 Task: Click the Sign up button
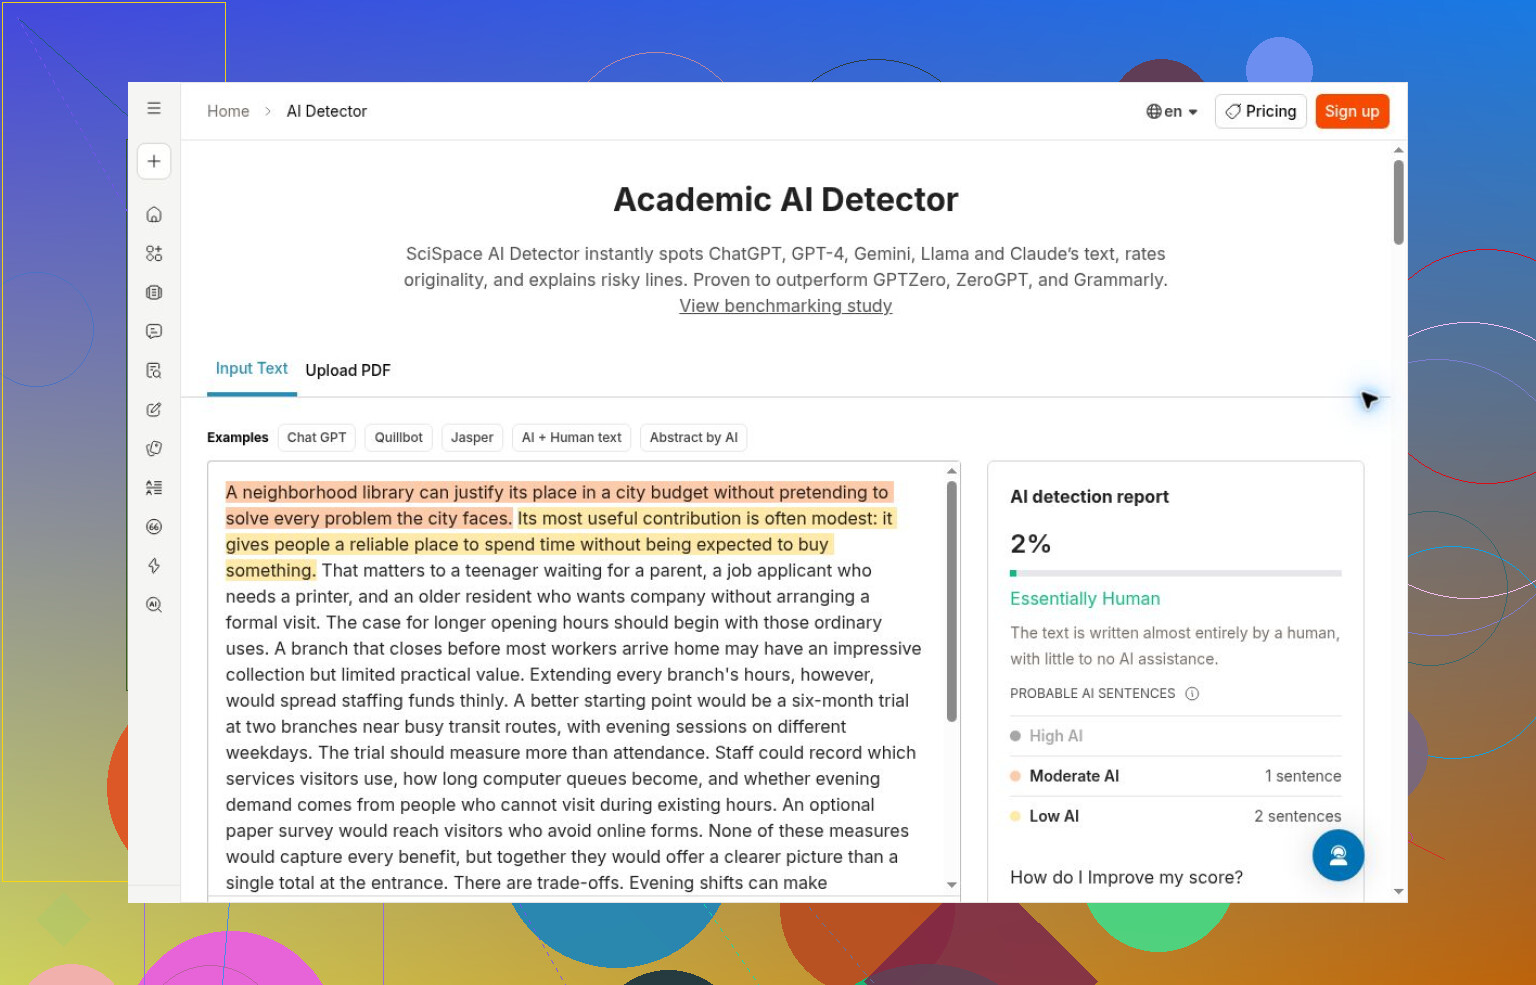click(1352, 111)
